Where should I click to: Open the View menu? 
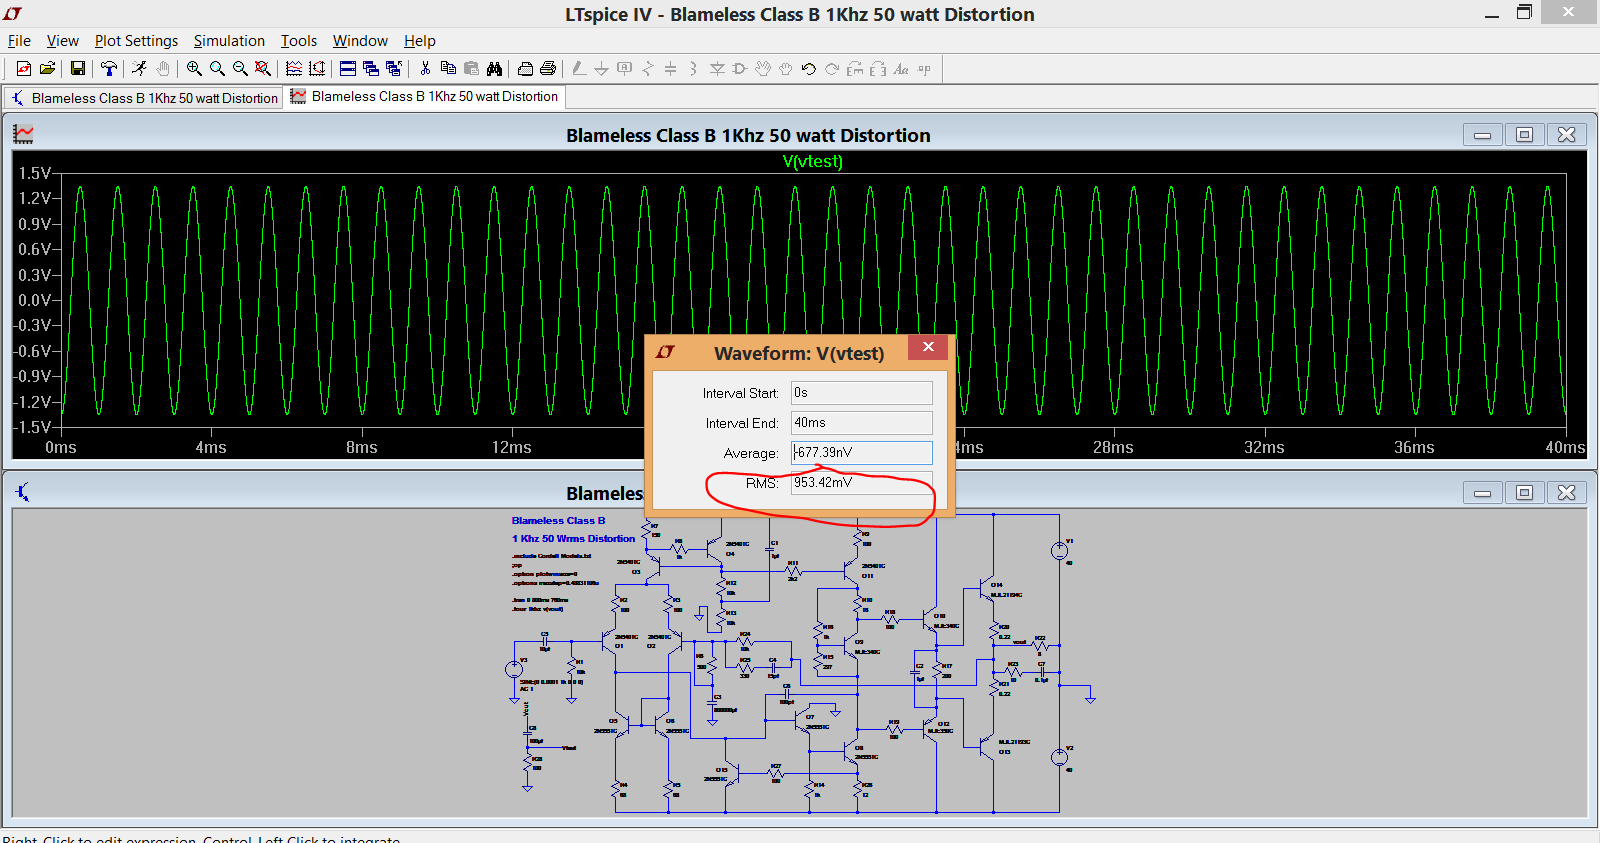tap(62, 41)
